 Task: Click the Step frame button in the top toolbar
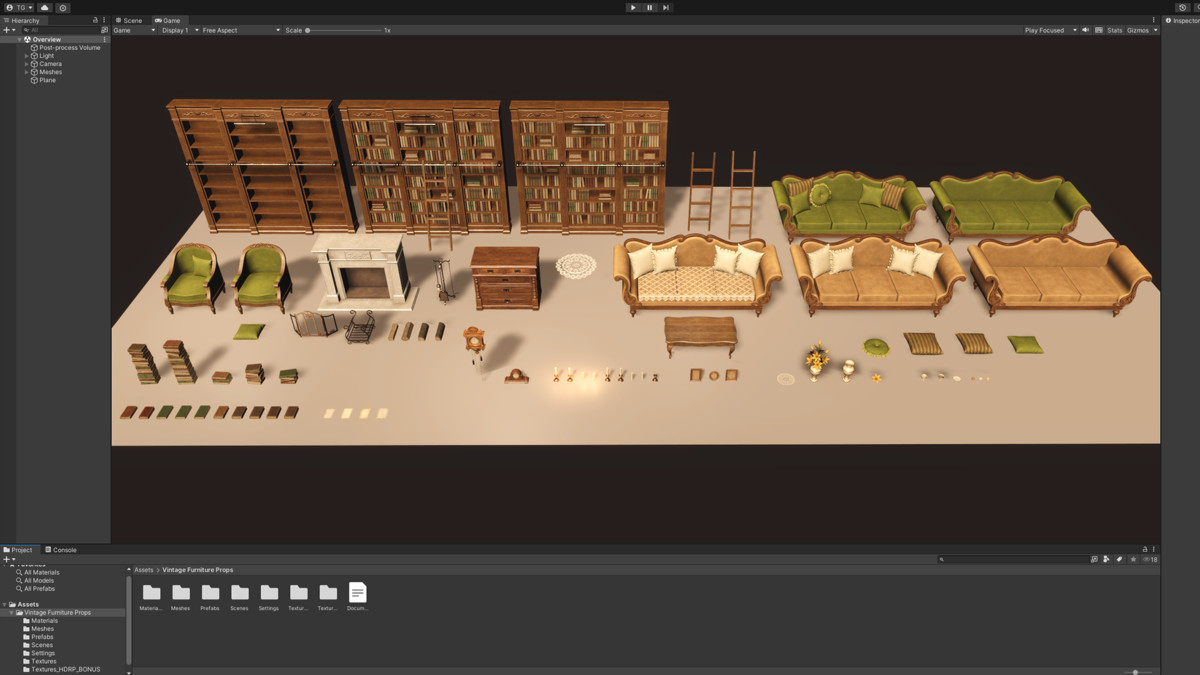[666, 7]
